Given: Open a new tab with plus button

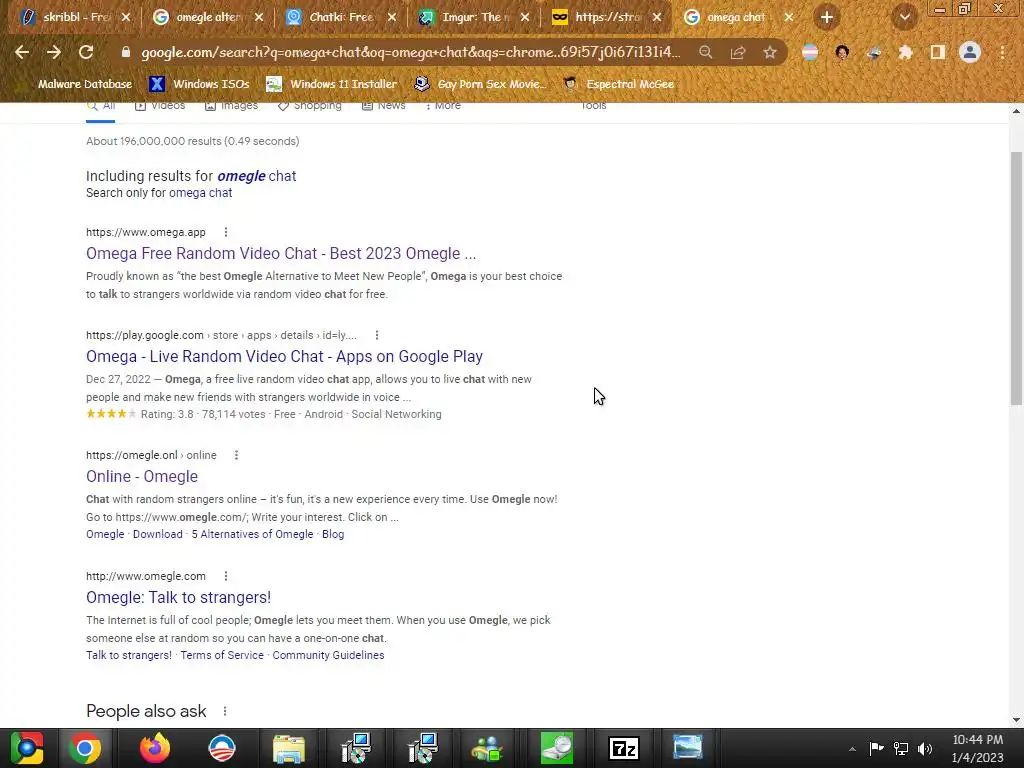Looking at the screenshot, I should 827,17.
